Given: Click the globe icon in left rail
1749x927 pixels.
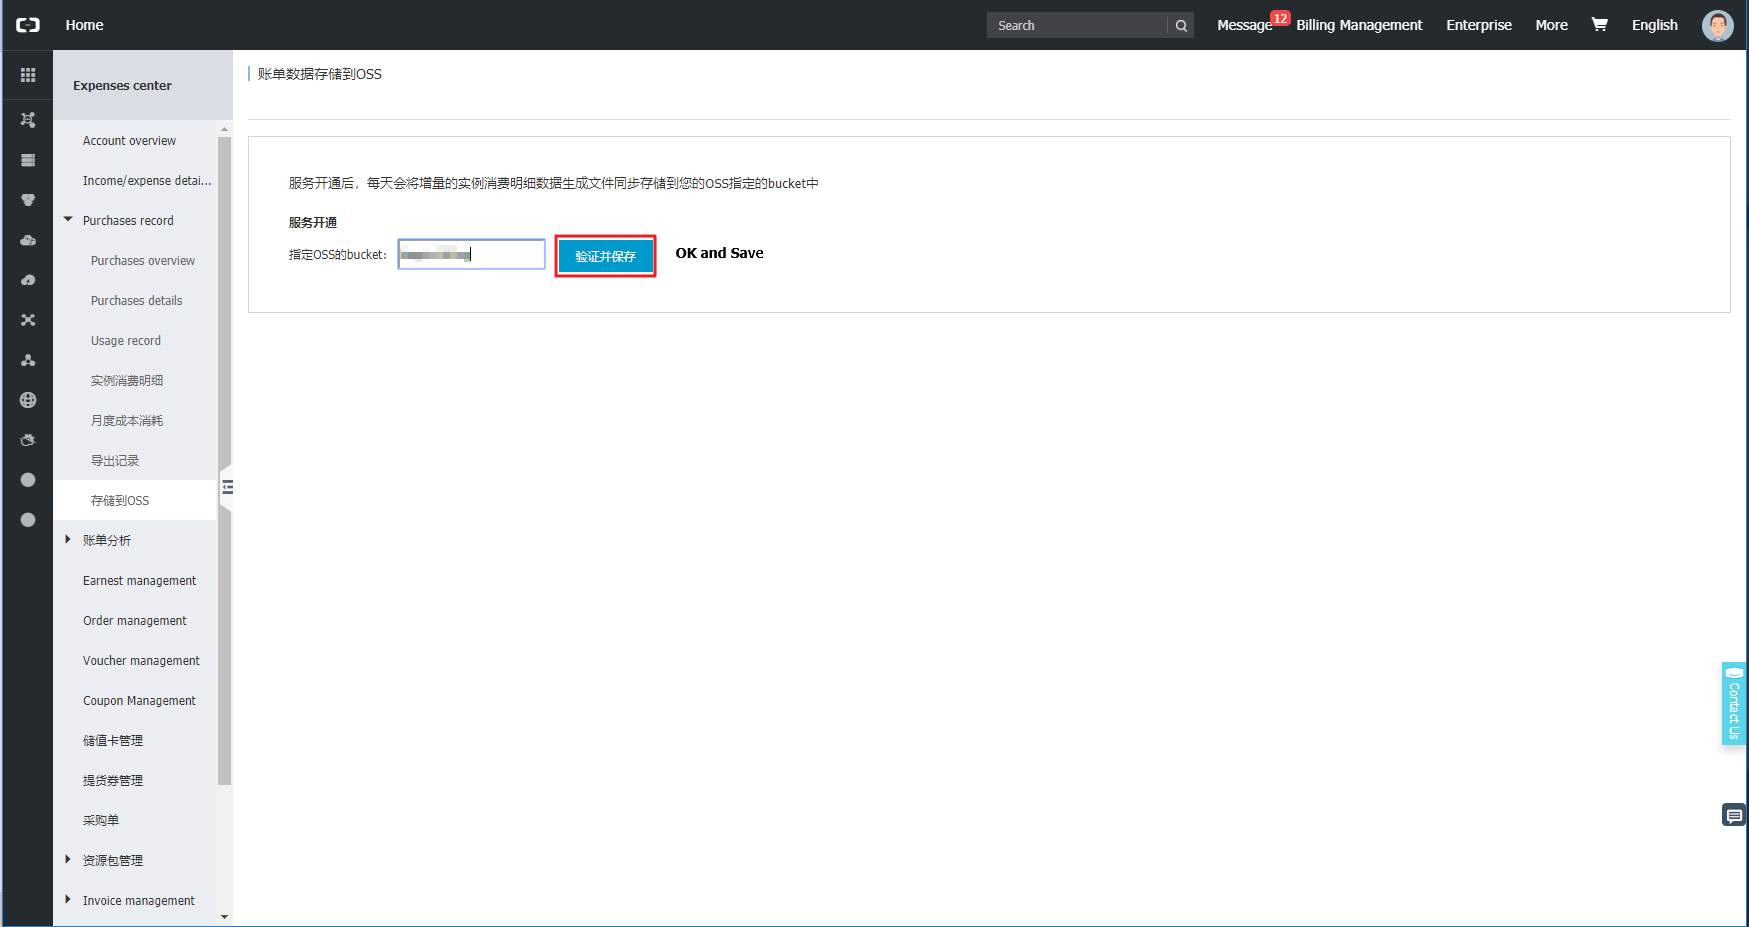Looking at the screenshot, I should click(28, 400).
